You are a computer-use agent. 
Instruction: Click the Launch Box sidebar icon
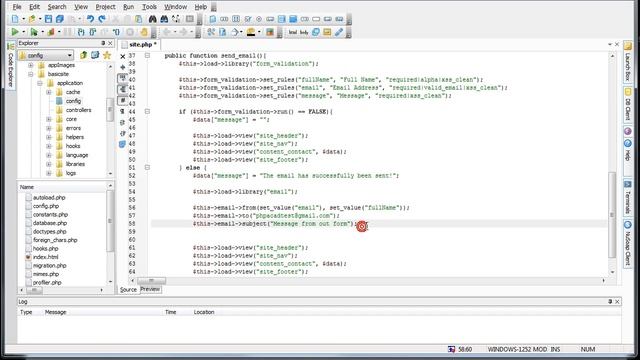[628, 46]
